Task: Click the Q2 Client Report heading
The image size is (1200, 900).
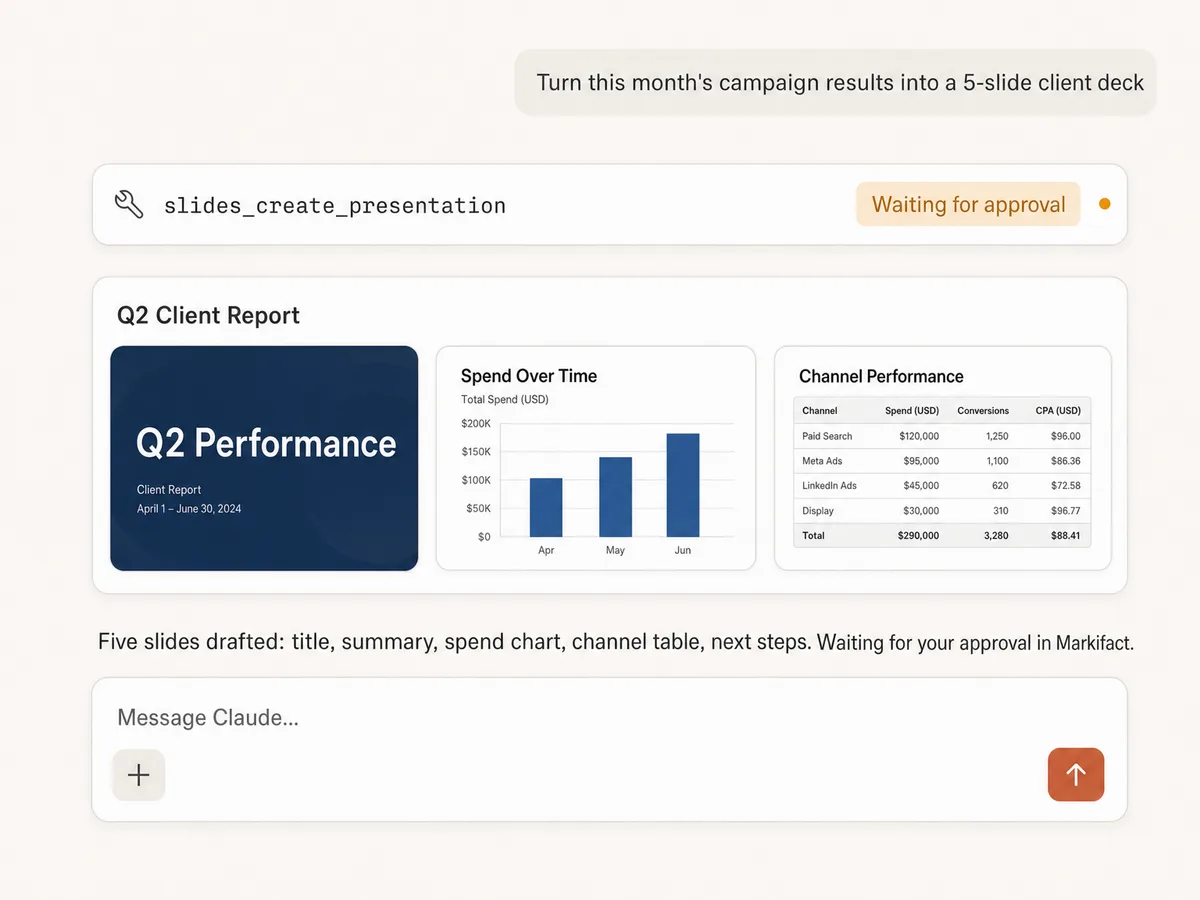Action: tap(208, 315)
